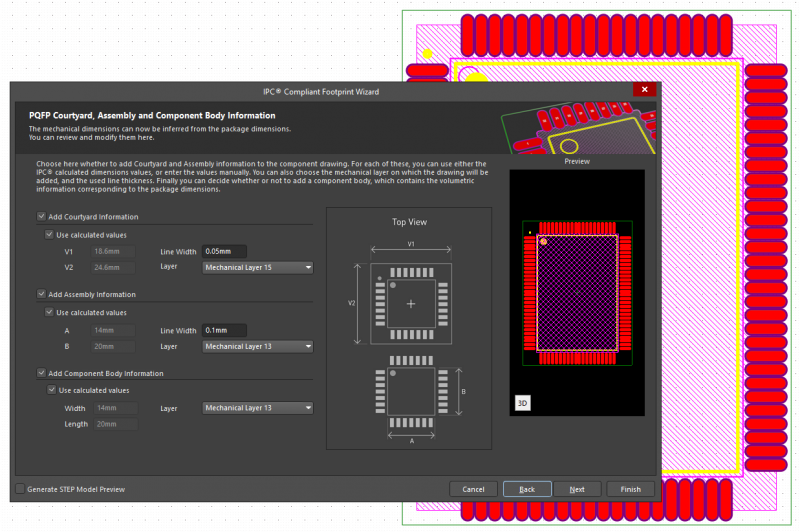Go back with the Back button
Image resolution: width=800 pixels, height=532 pixels.
(x=527, y=489)
